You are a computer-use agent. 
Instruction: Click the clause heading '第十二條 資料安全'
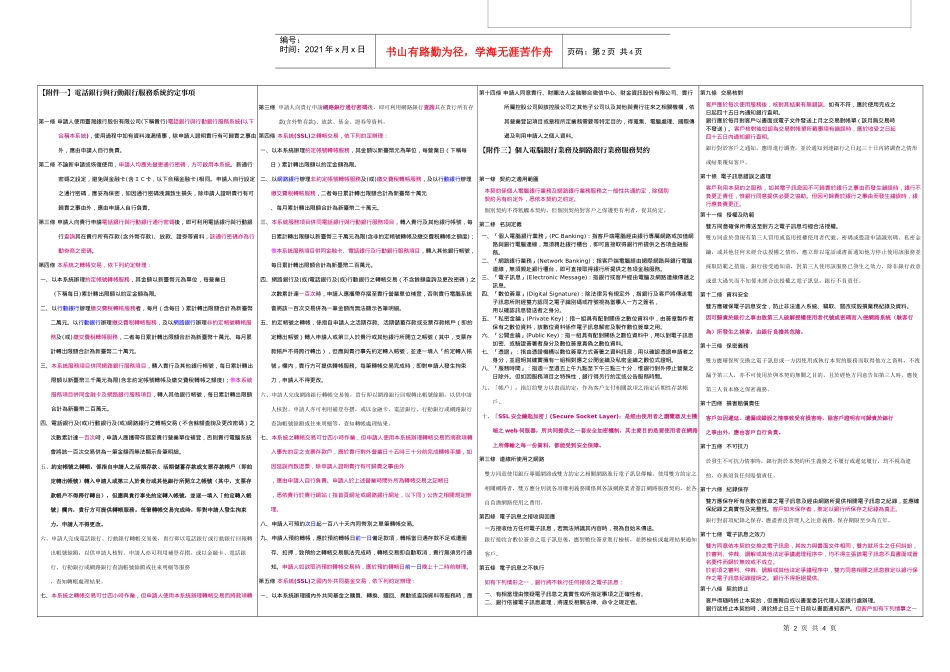724,294
